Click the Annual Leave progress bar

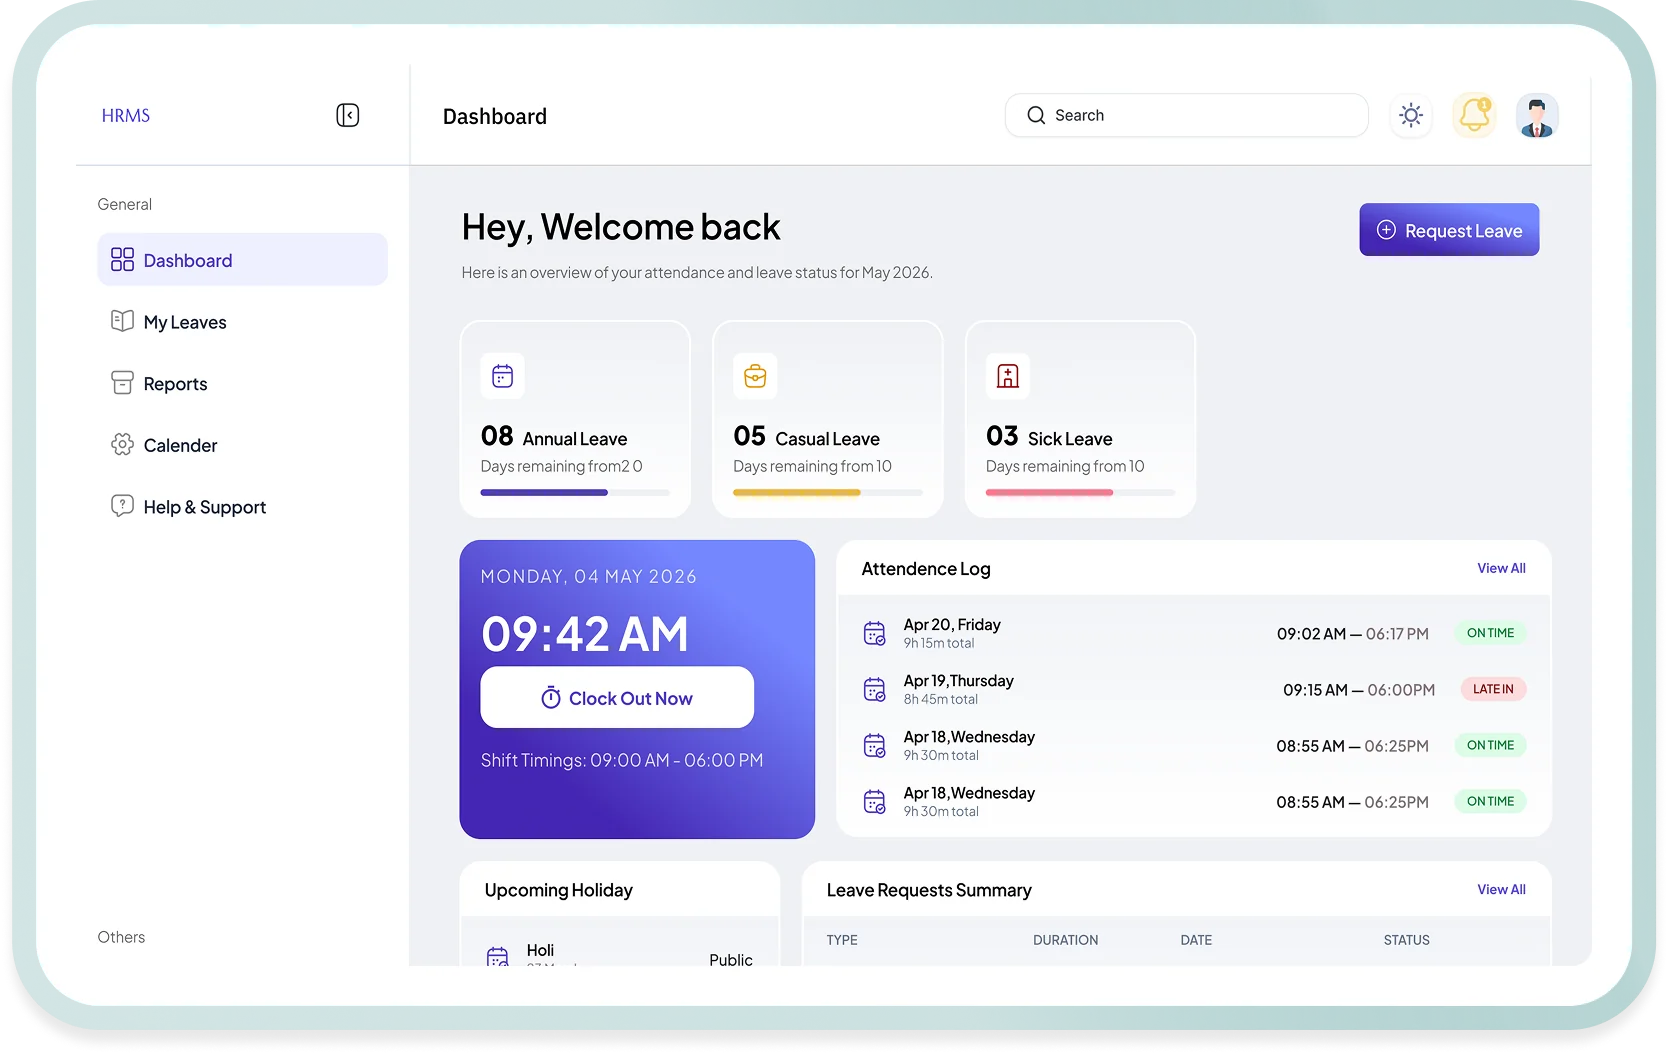click(575, 492)
